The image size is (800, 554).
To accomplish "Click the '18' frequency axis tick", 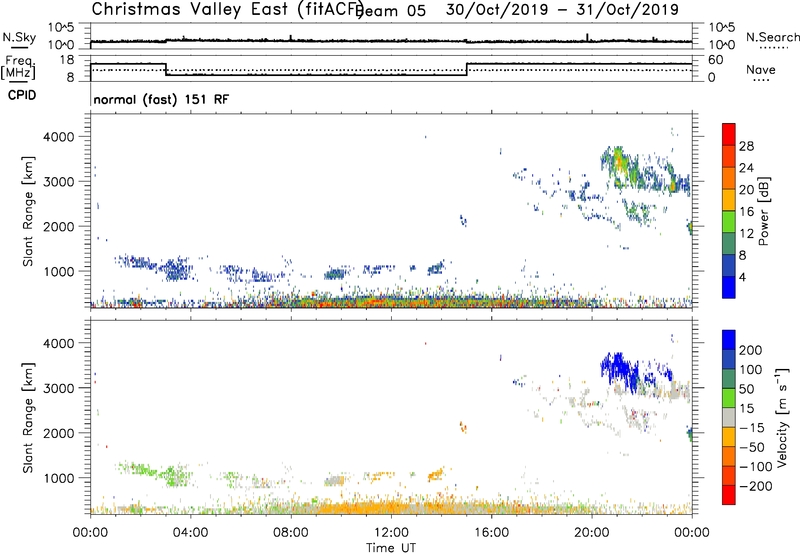I will (x=67, y=60).
